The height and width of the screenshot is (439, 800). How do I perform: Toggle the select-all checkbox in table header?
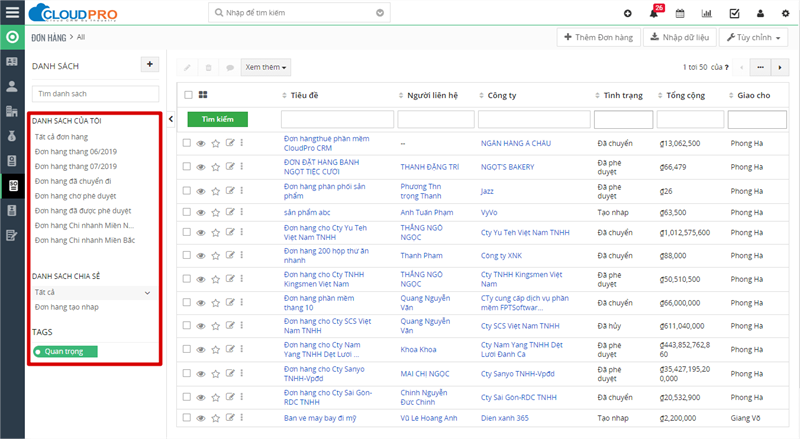pyautogui.click(x=188, y=95)
